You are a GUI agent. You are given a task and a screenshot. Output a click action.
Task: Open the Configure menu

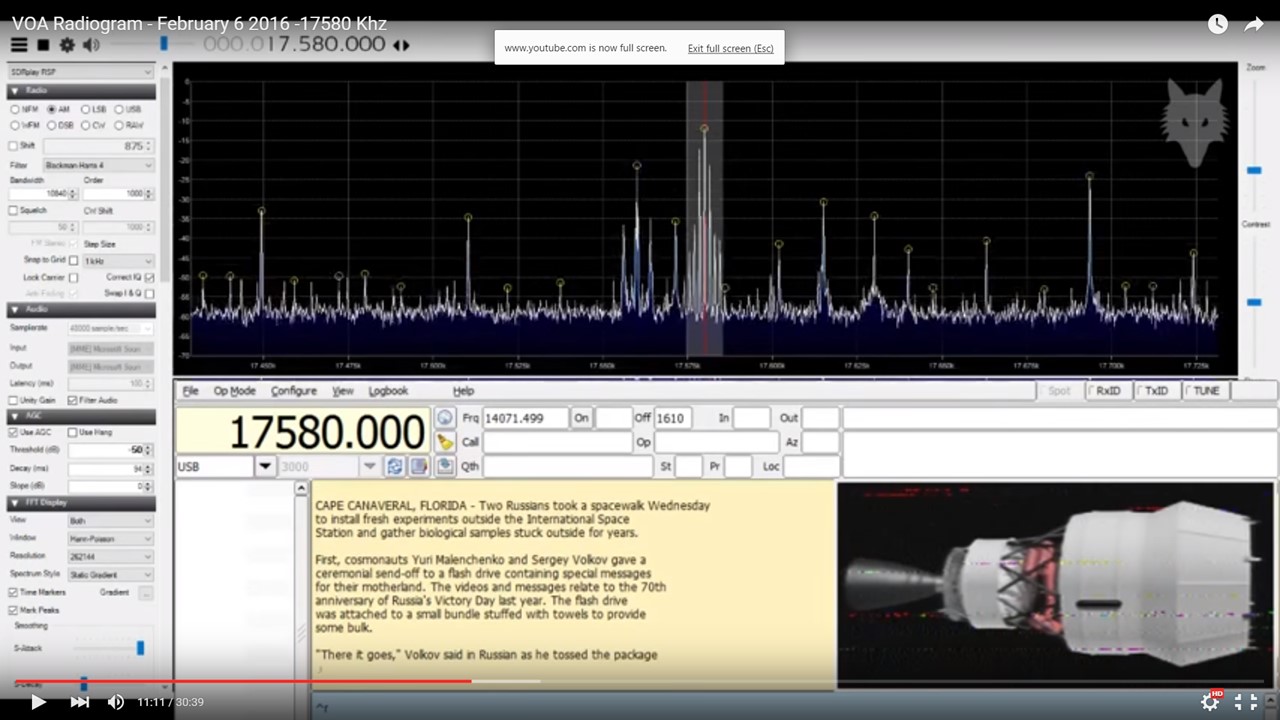[x=294, y=391]
